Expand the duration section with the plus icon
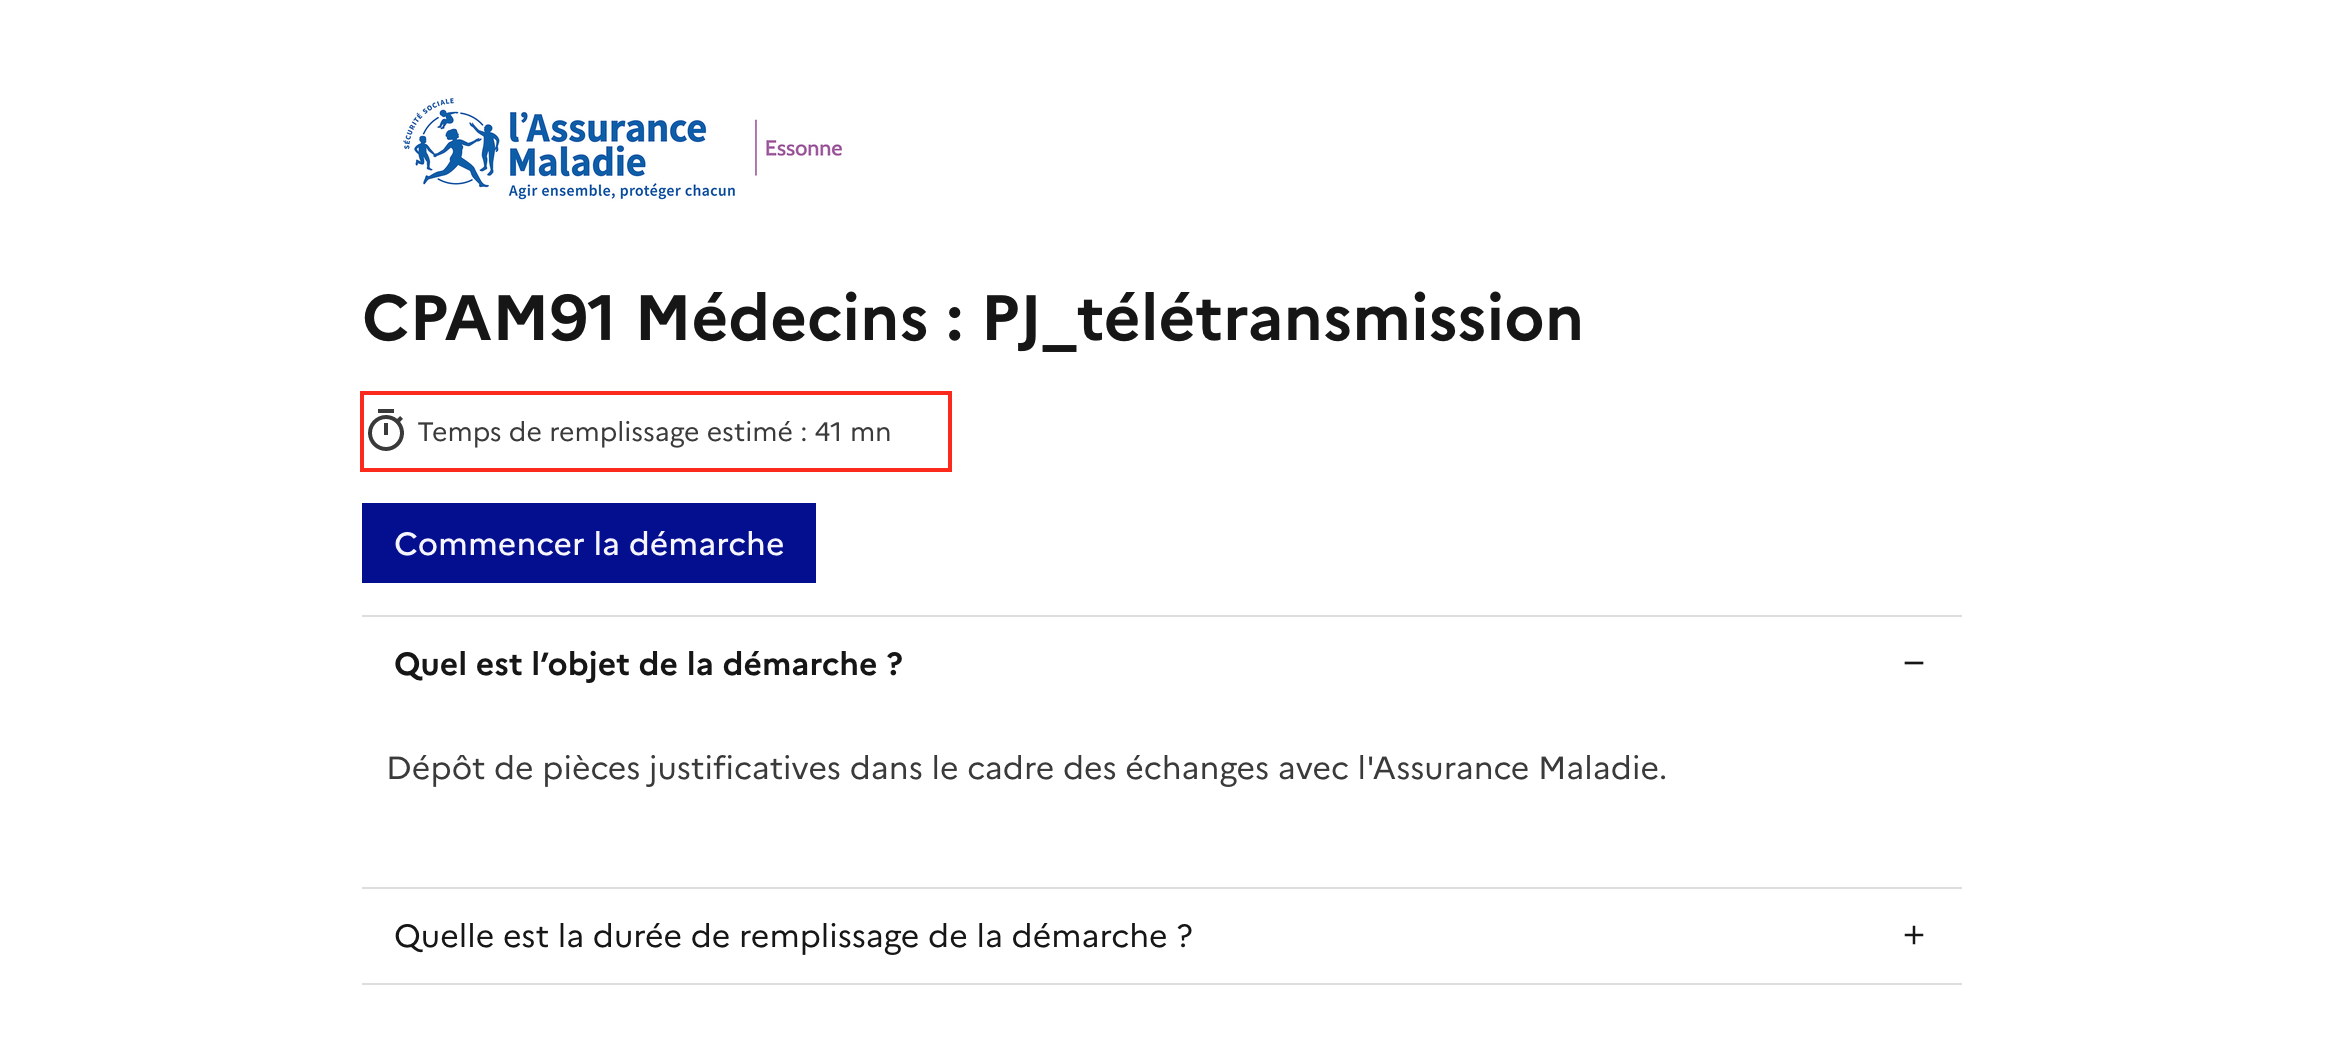2352x1040 pixels. (1913, 936)
